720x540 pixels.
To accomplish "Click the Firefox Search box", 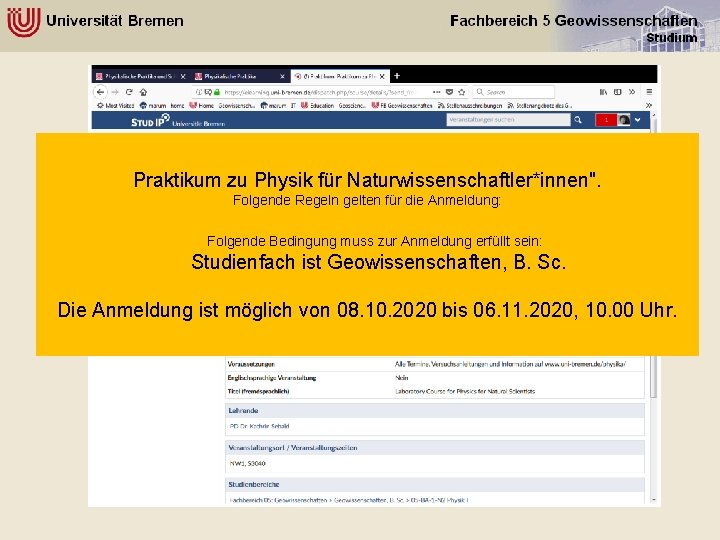I will (513, 92).
